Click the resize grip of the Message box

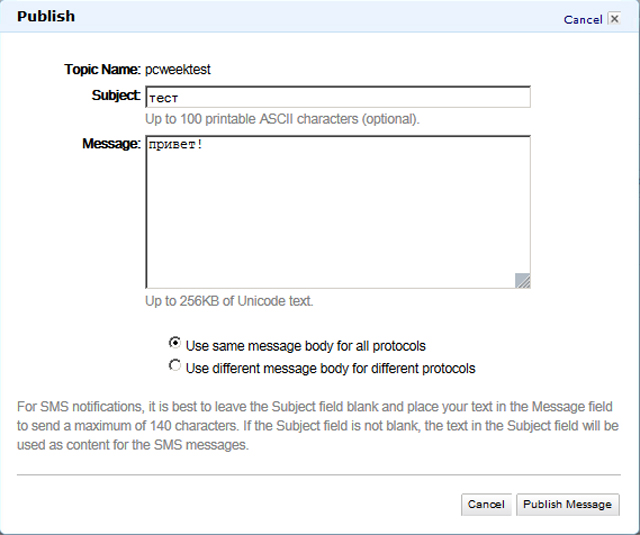pyautogui.click(x=522, y=280)
